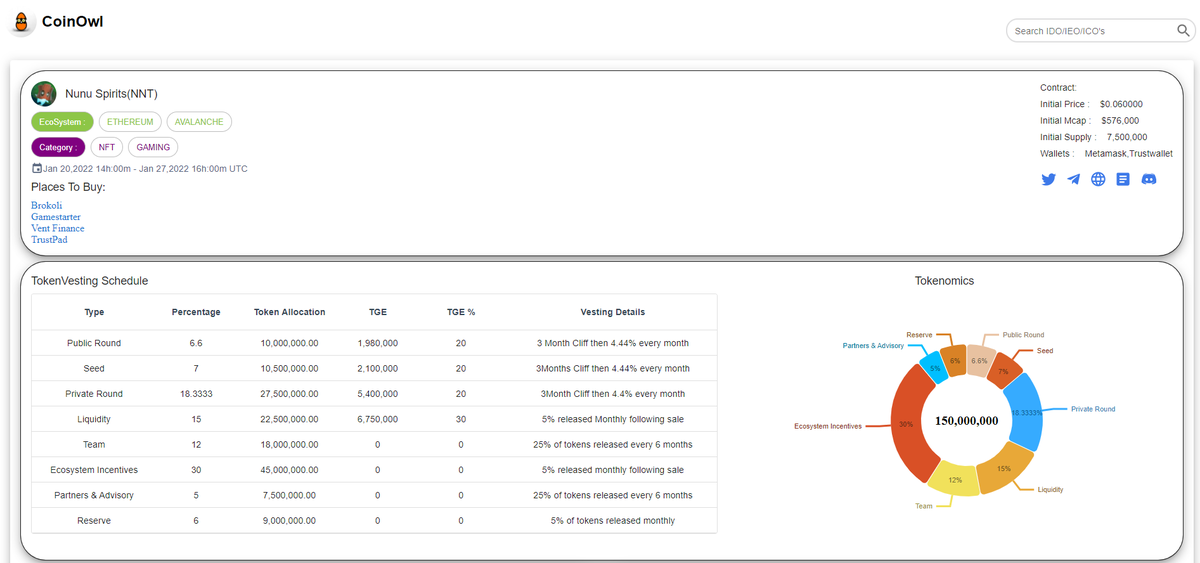This screenshot has width=1200, height=563.
Task: Click the Liquidity chart legend label
Action: pos(1051,490)
